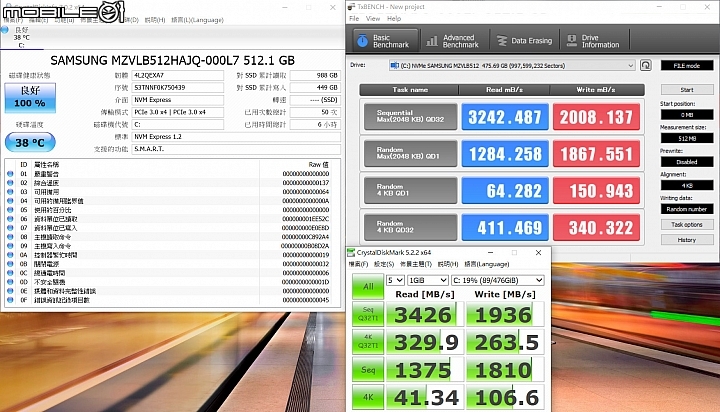Screen dimensions: 720x412
Task: Change the Measurement size 512 MB selector
Action: 687,138
